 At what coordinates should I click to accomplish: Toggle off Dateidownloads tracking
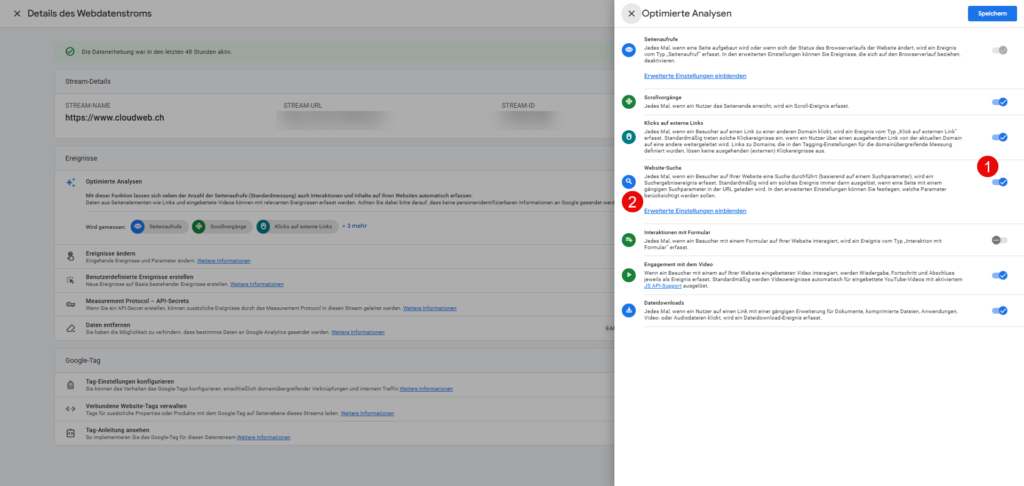pyautogui.click(x=999, y=310)
